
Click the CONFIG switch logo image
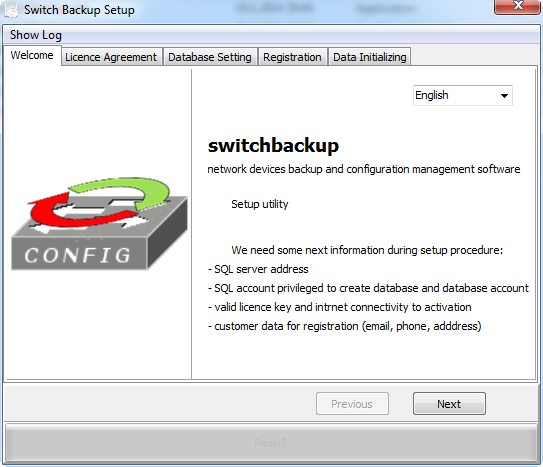coord(99,224)
